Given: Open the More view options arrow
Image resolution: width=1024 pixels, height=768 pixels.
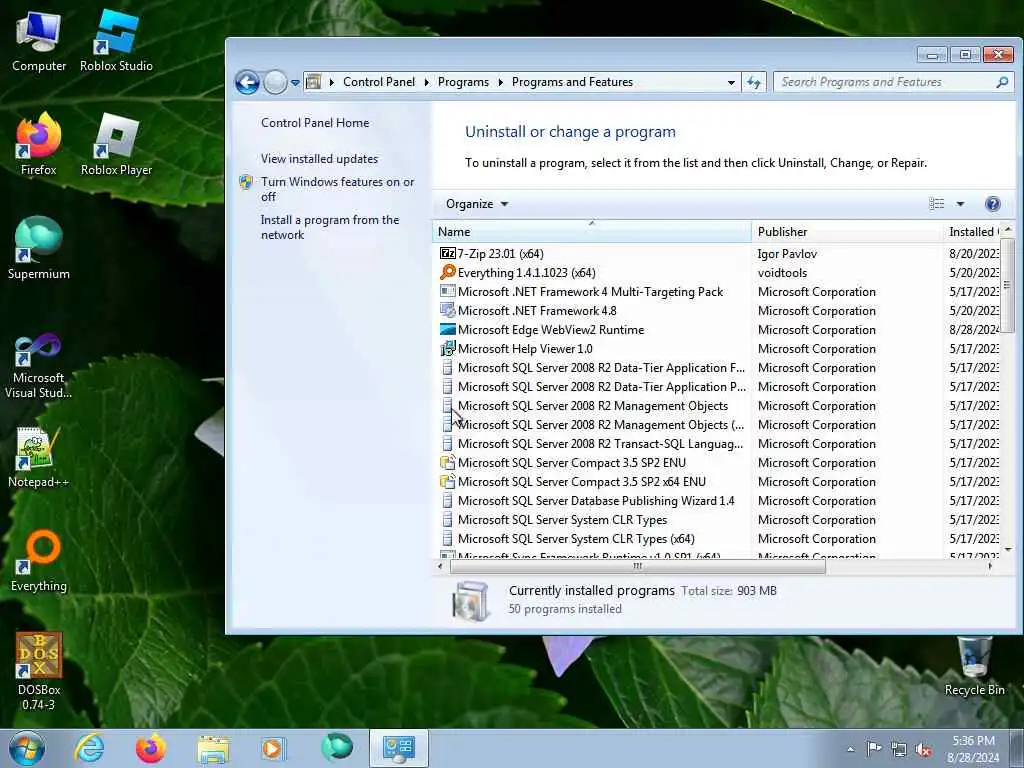Looking at the screenshot, I should pos(961,204).
